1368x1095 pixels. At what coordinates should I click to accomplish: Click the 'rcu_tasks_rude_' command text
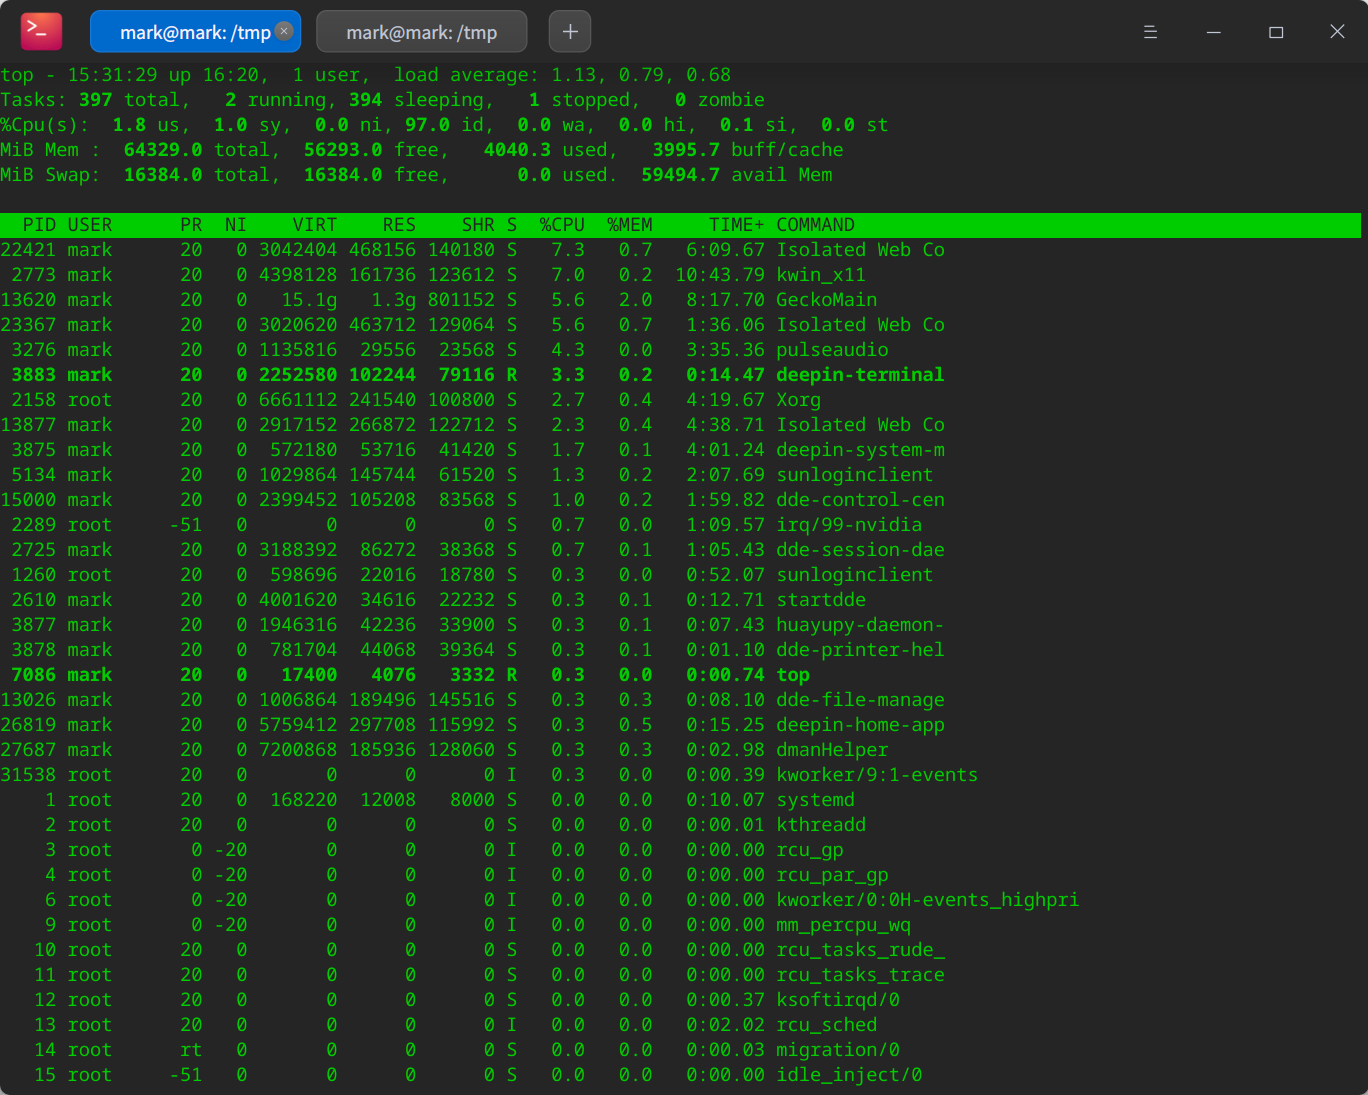pos(860,950)
